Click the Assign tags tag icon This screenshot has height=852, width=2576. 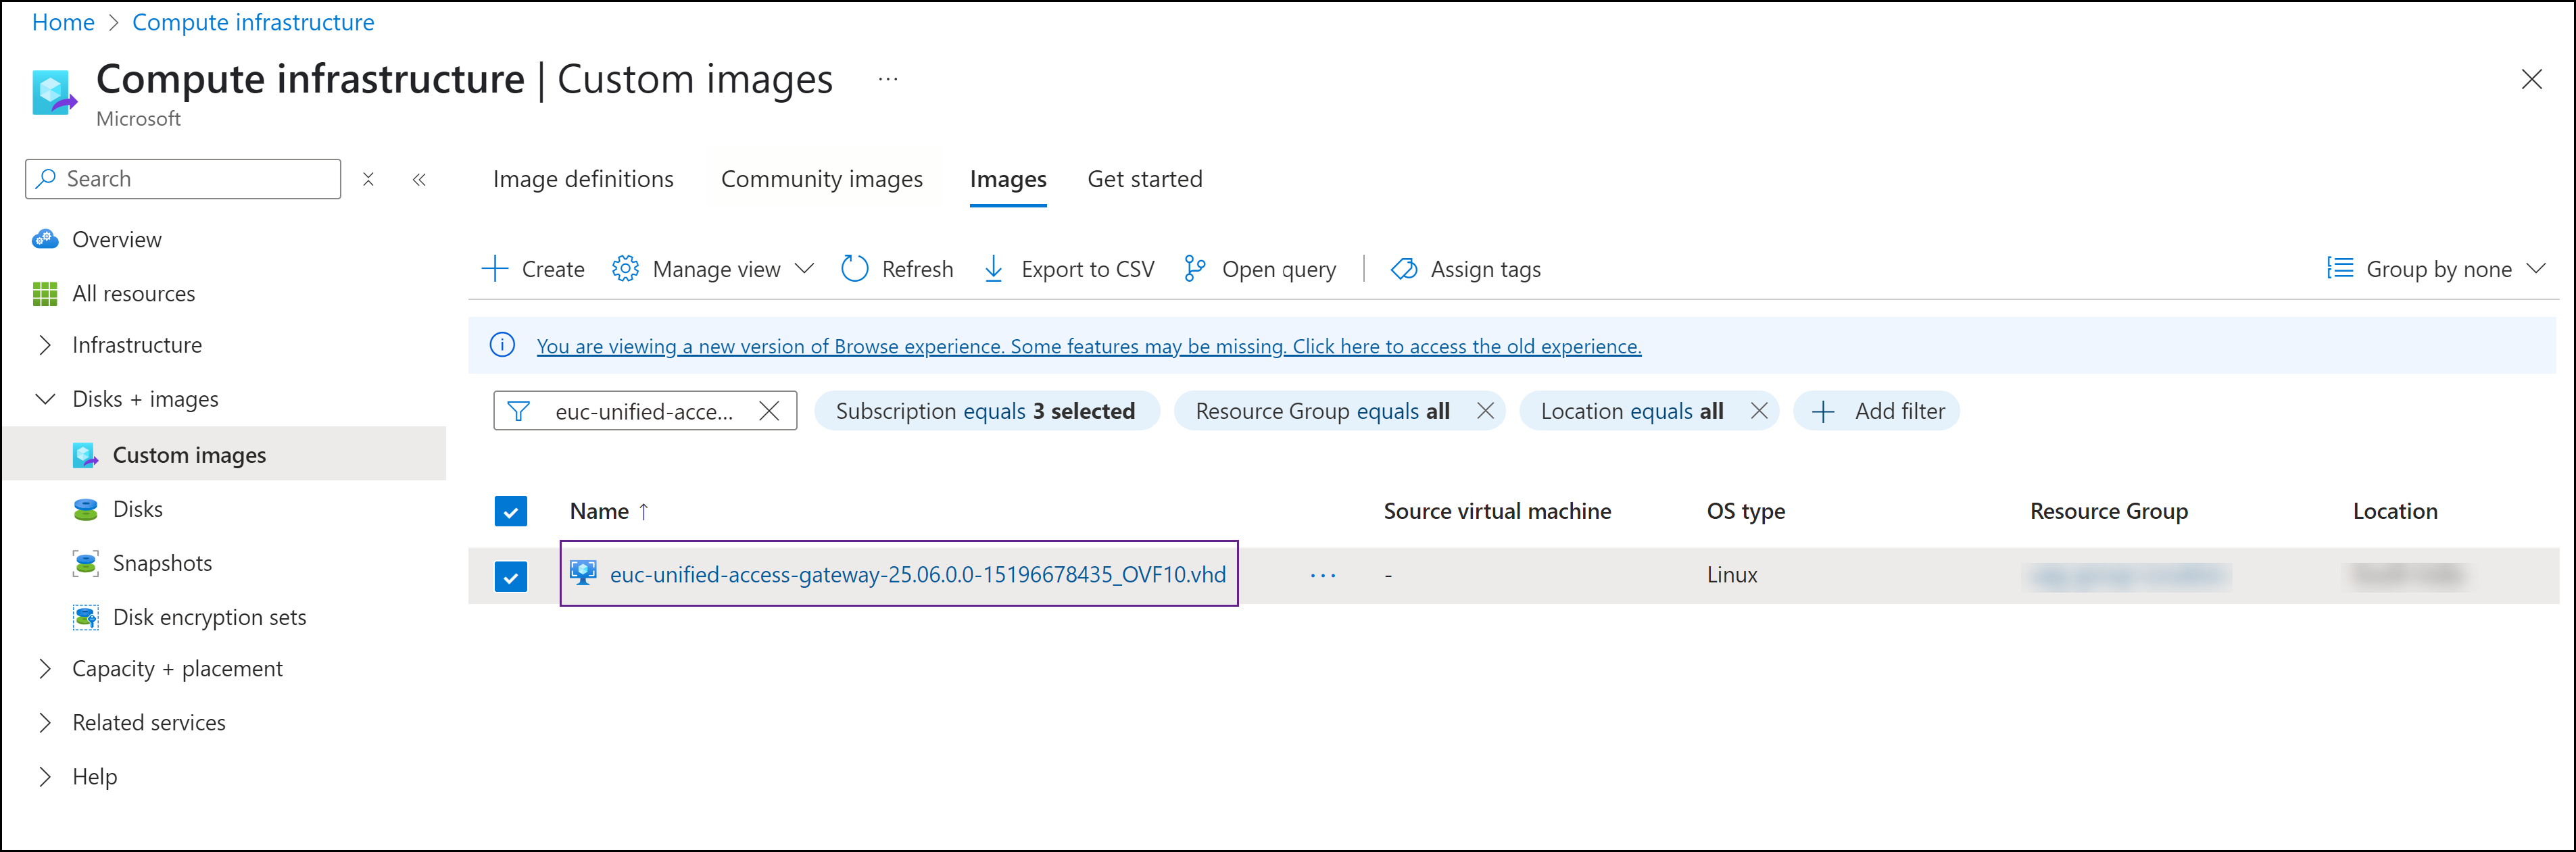coord(1404,269)
